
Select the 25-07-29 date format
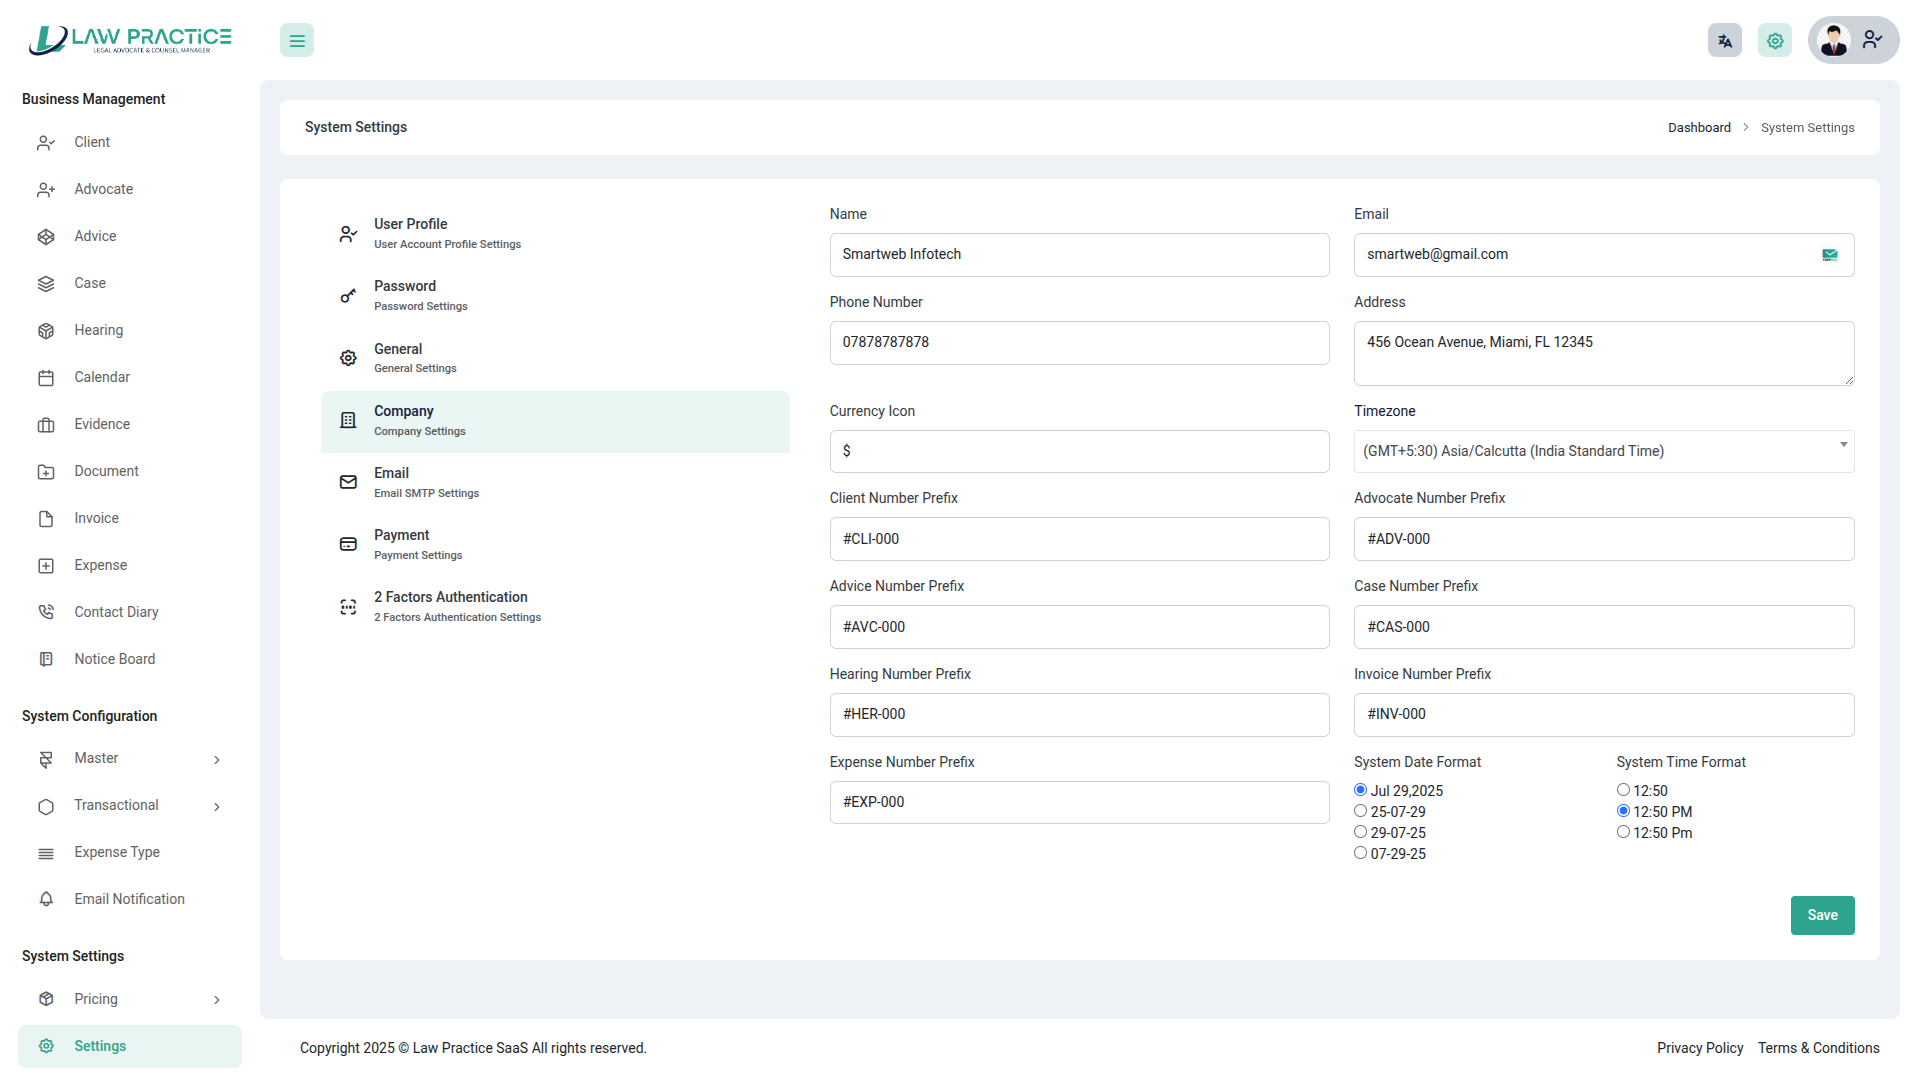(x=1360, y=811)
